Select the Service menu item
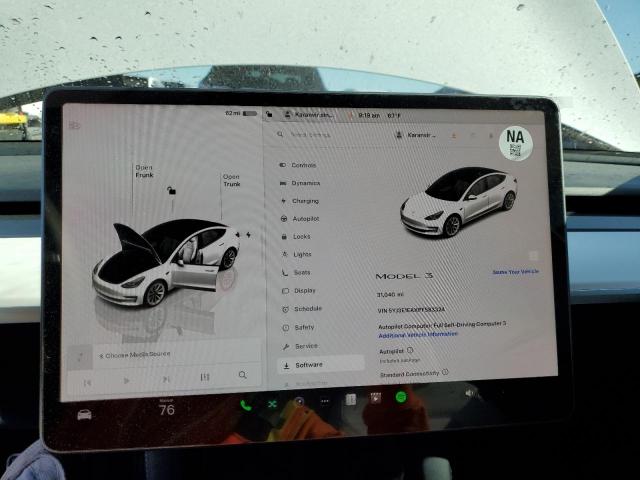 [300, 346]
